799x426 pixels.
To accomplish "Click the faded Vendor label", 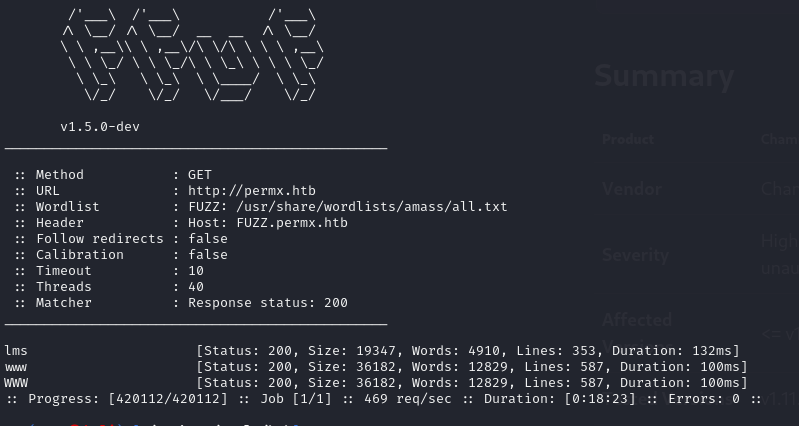I will tap(631, 189).
